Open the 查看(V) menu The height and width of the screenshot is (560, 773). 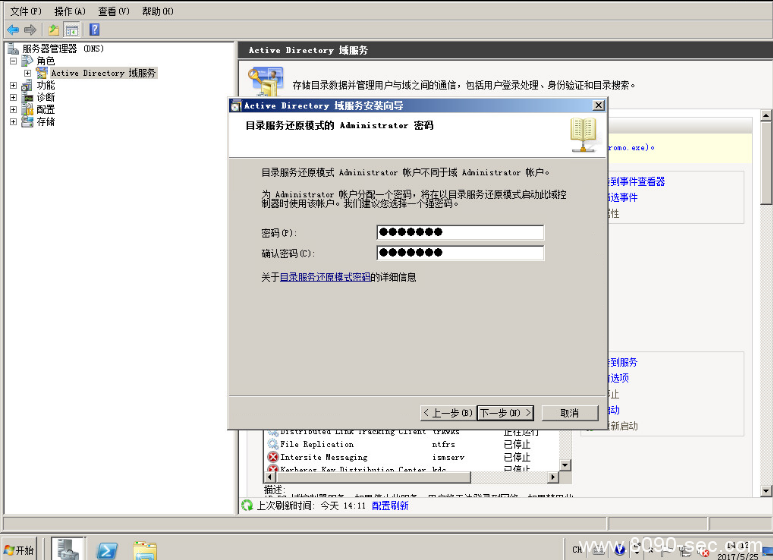coord(113,11)
